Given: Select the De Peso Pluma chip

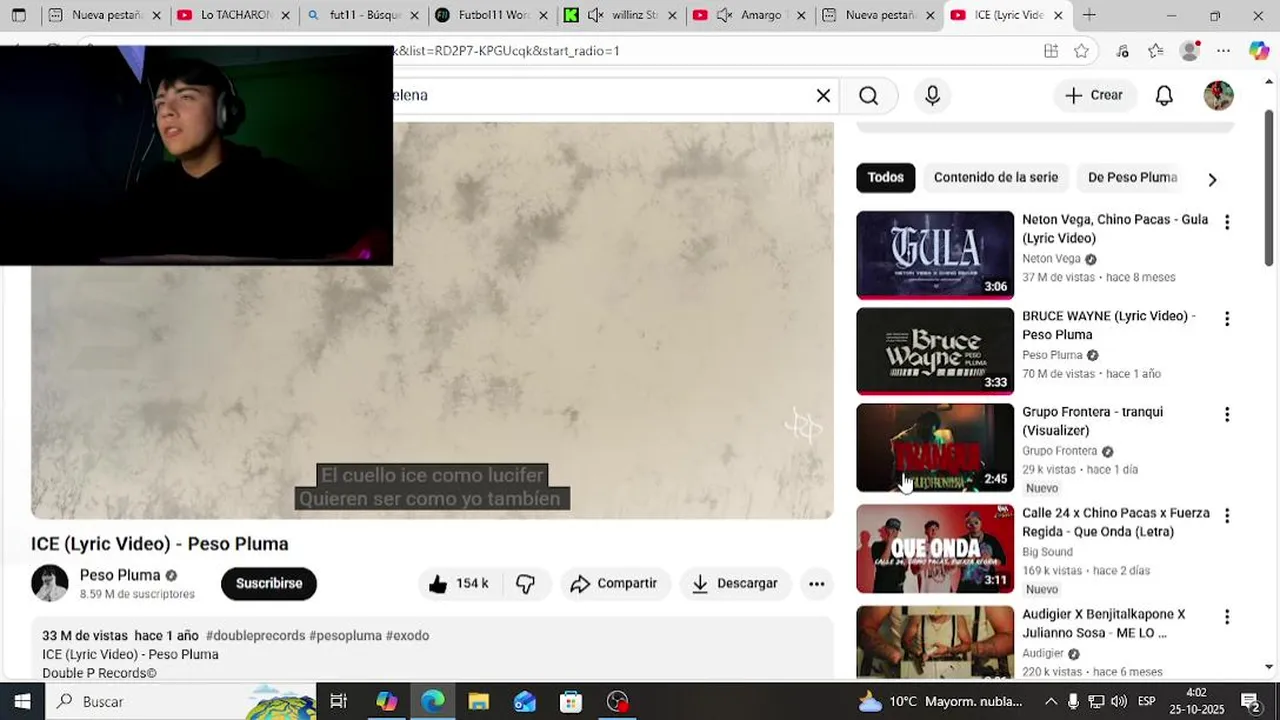Looking at the screenshot, I should [1132, 178].
